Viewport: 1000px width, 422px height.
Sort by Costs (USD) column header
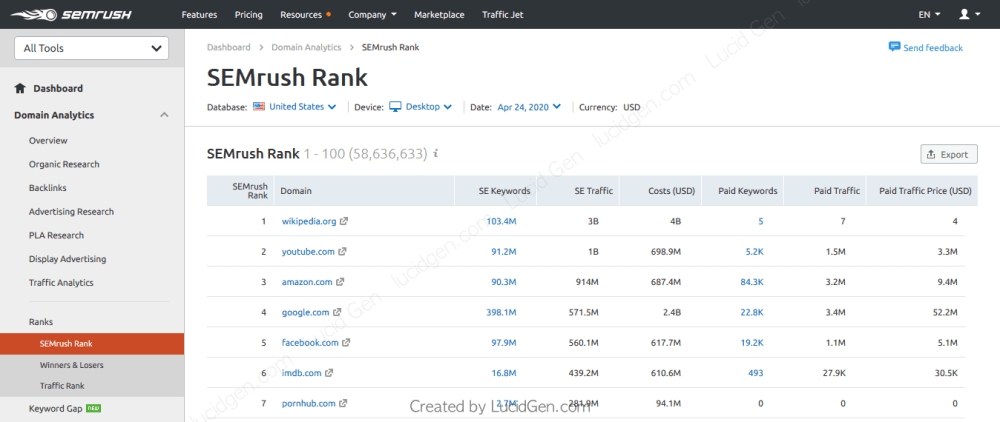pos(661,191)
